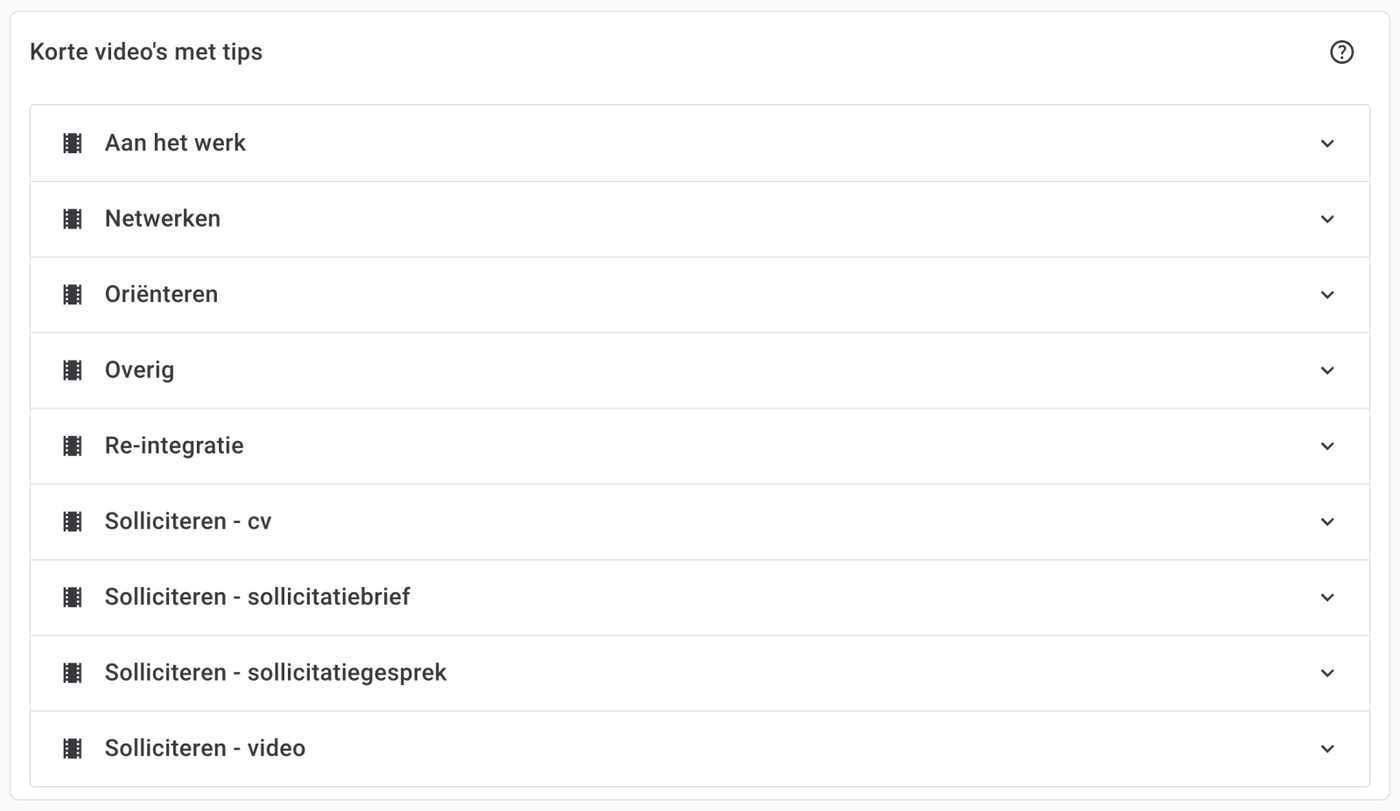Expand Netwerken using the chevron arrow
The width and height of the screenshot is (1400, 811).
1327,219
